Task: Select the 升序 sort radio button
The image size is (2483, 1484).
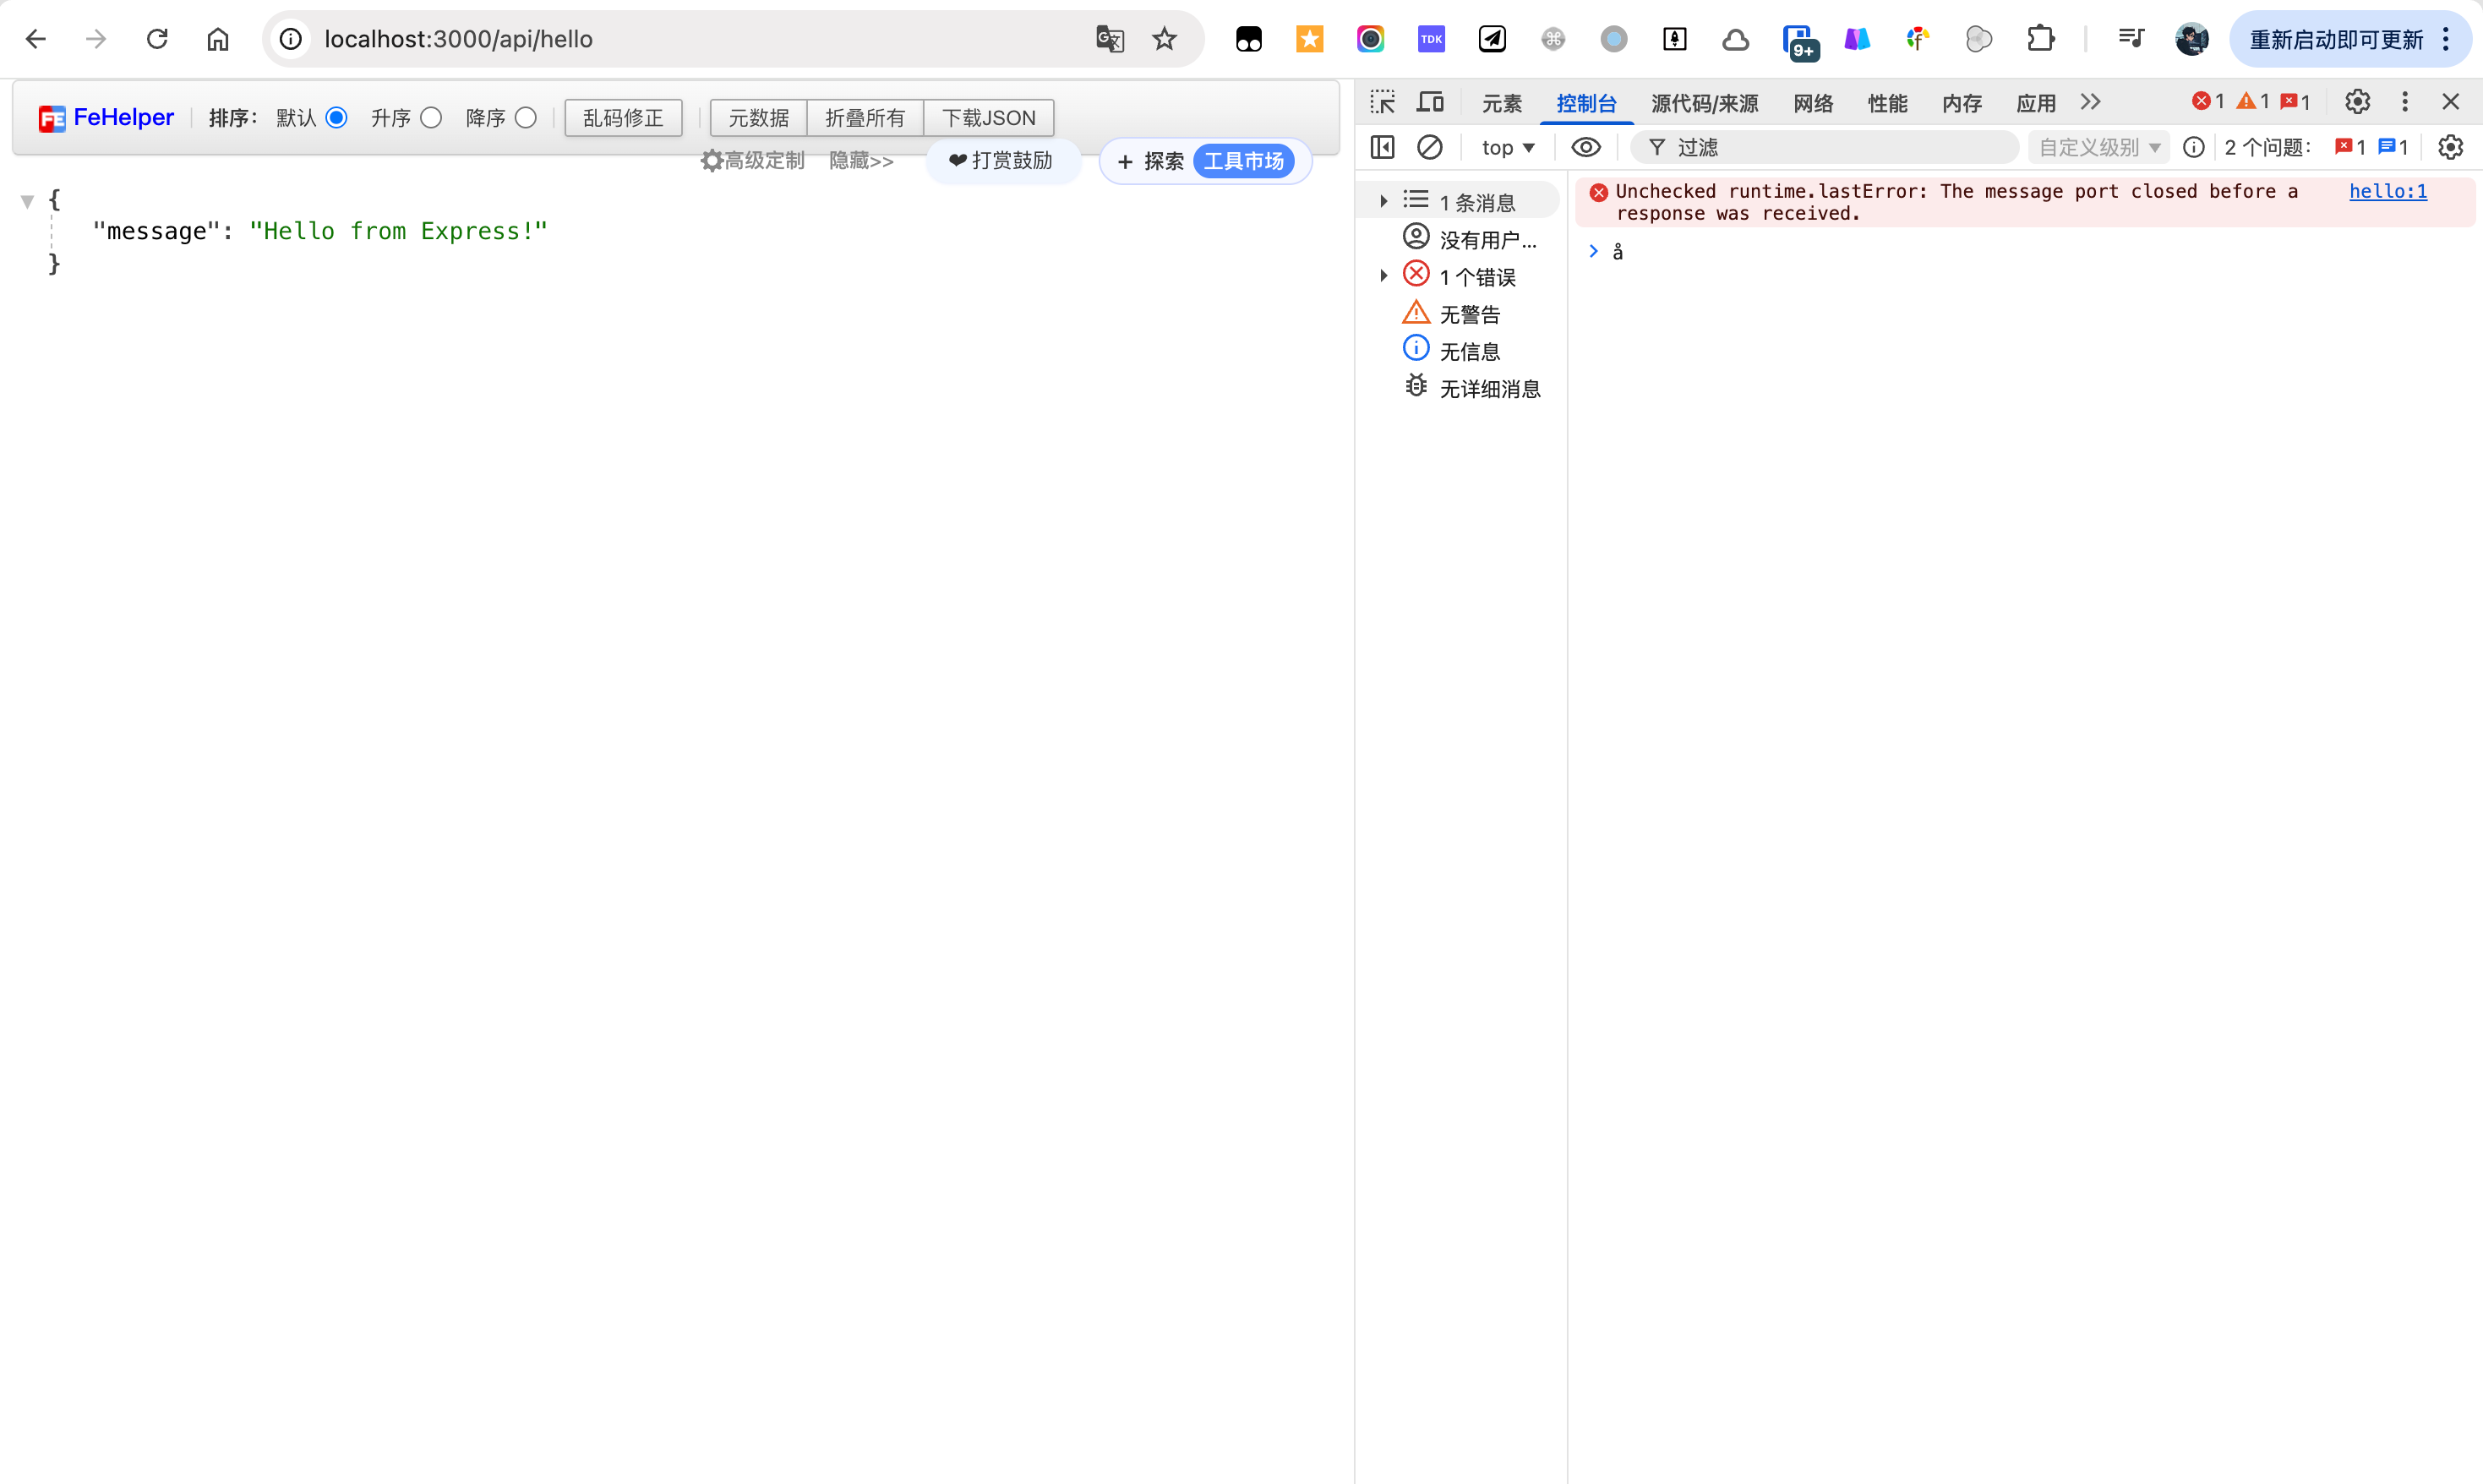Action: [x=431, y=118]
